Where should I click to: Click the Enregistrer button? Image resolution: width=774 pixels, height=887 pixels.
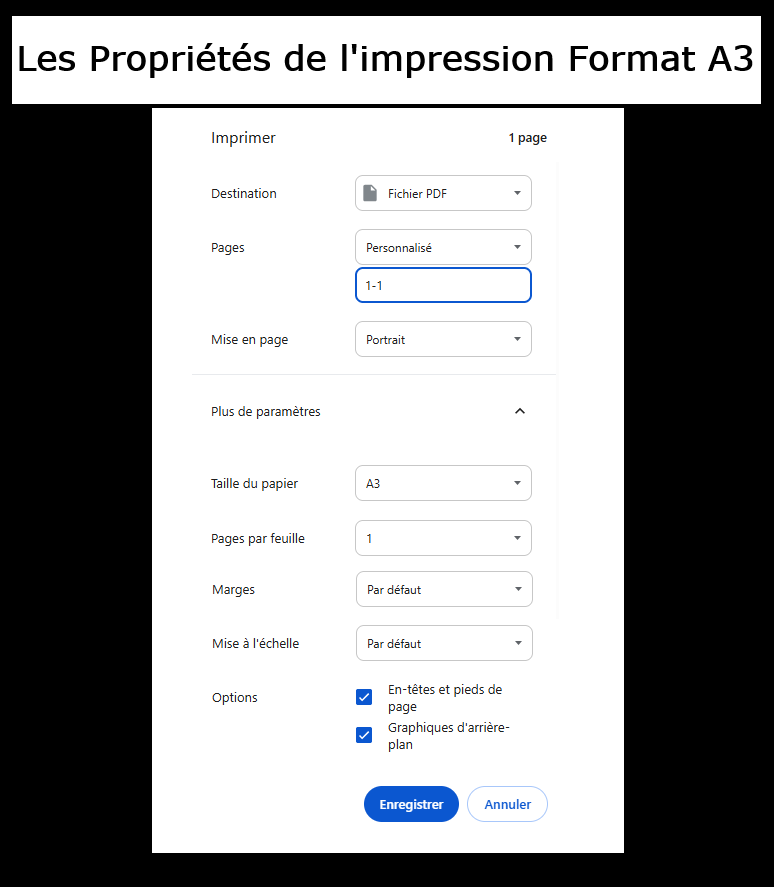click(x=411, y=804)
